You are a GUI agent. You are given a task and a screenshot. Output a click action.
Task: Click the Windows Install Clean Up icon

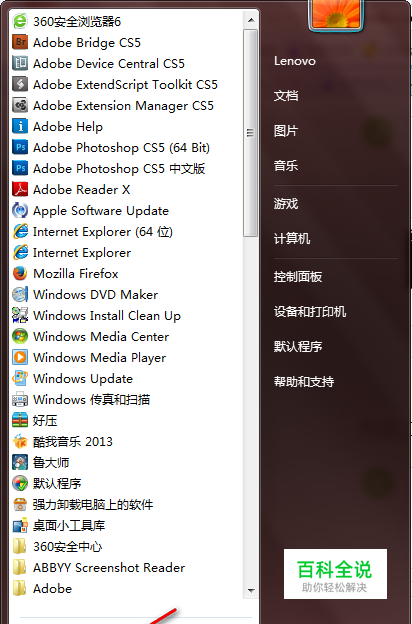tap(20, 316)
